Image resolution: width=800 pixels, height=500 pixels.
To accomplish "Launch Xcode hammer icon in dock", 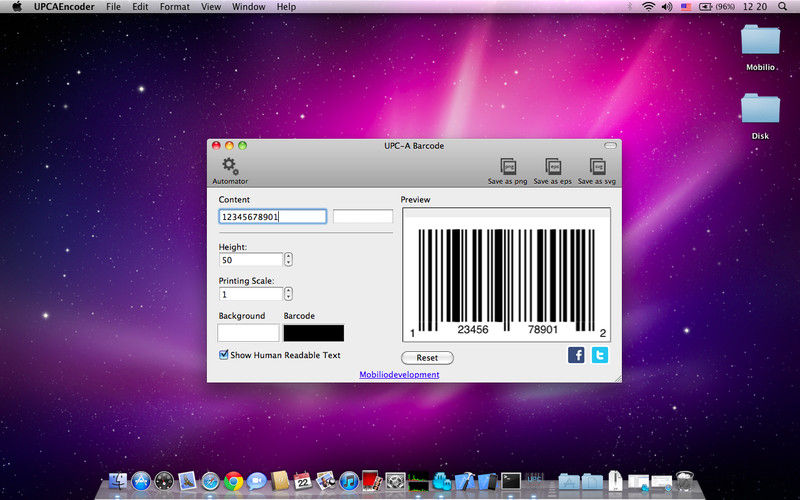I will point(464,481).
